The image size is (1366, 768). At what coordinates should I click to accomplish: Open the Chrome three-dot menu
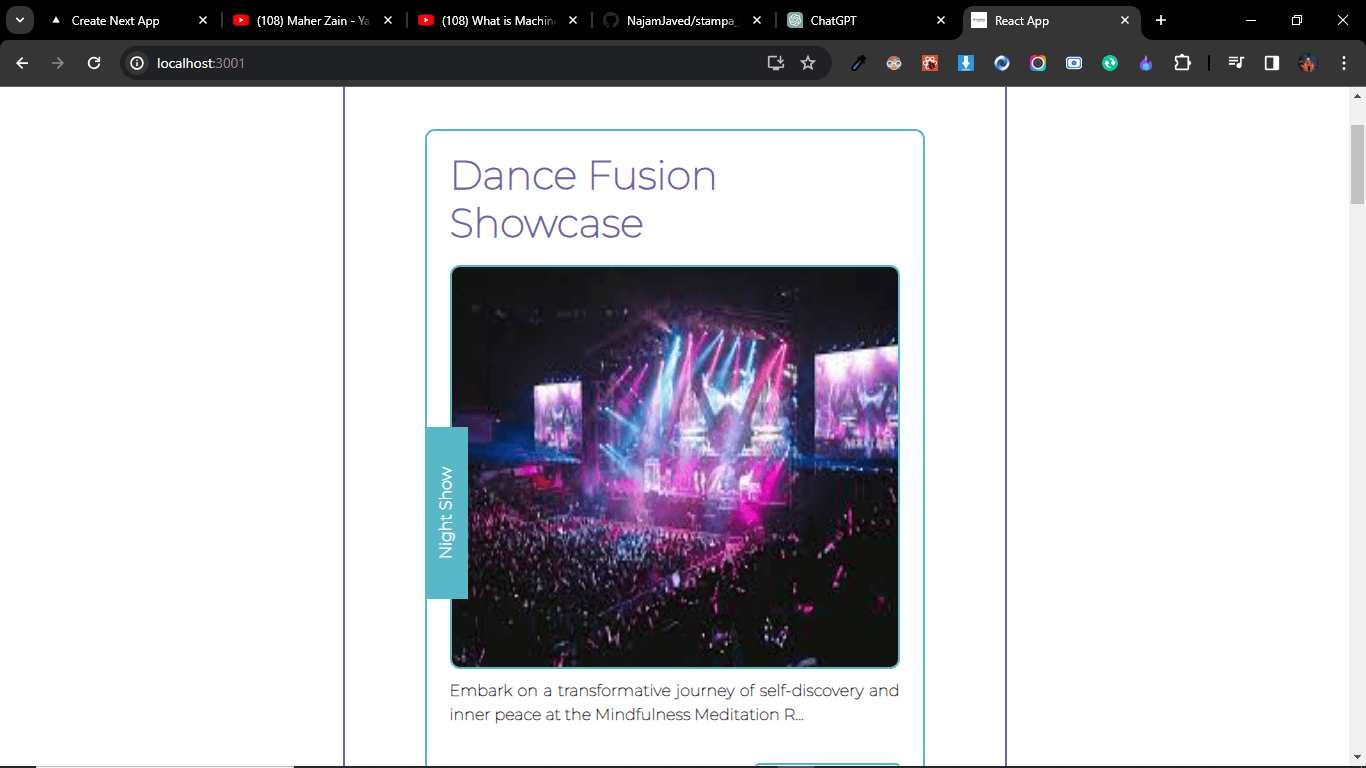click(x=1343, y=63)
